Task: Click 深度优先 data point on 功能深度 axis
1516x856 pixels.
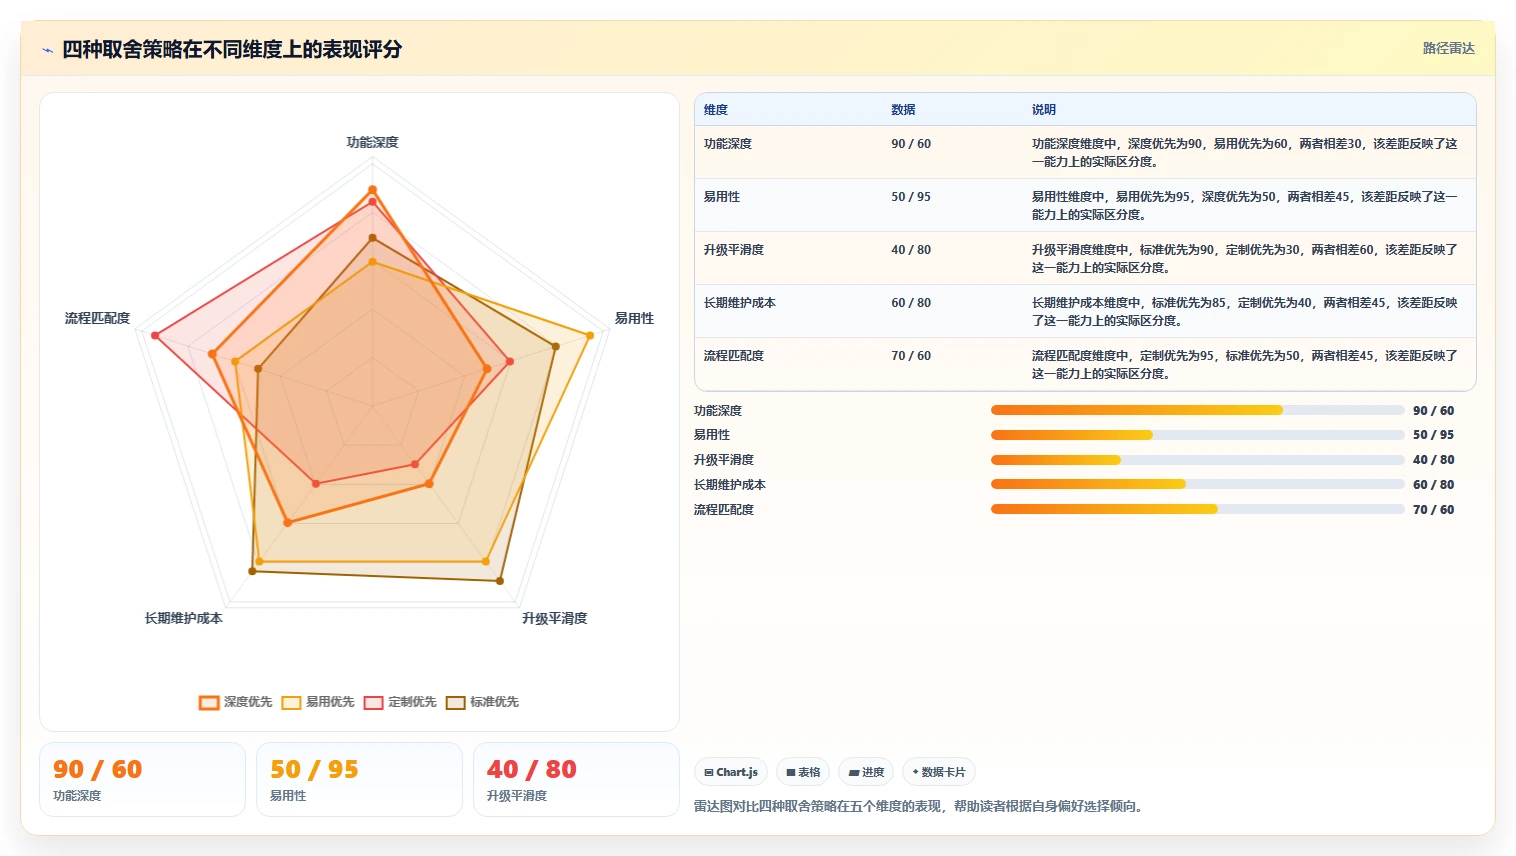Action: [372, 190]
